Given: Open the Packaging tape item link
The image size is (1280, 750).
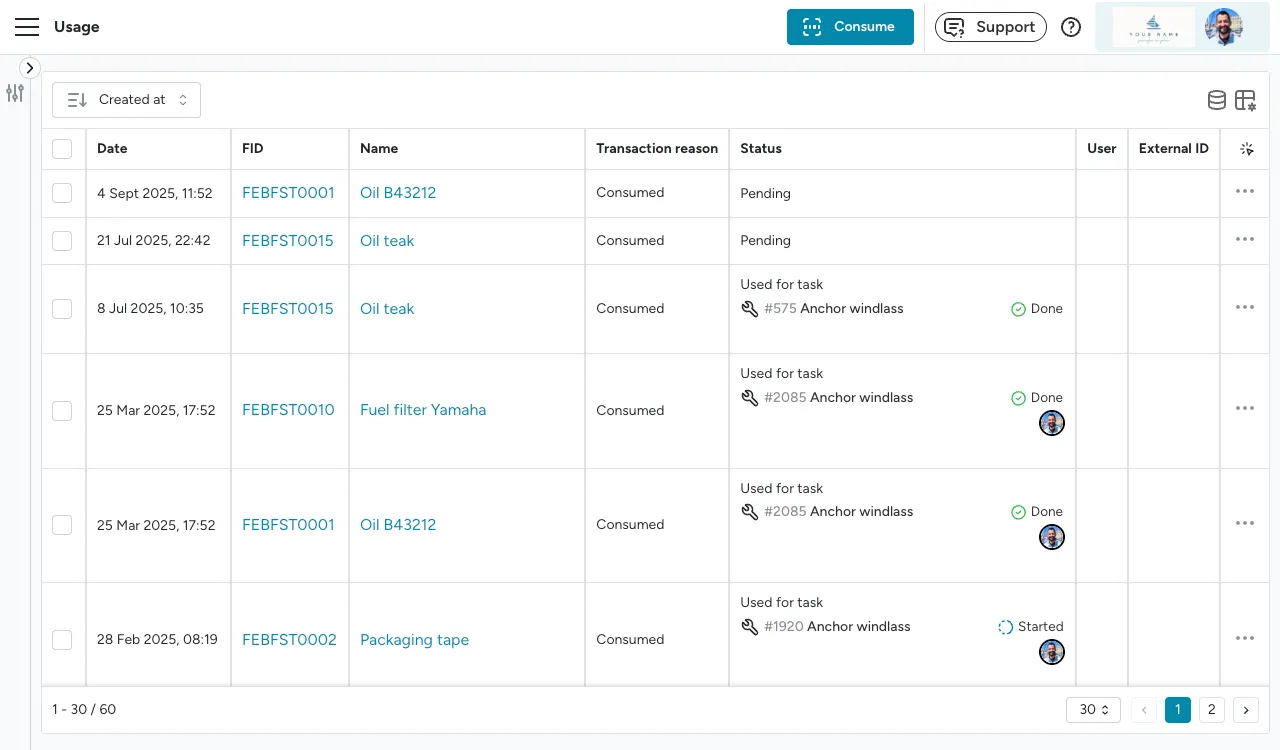Looking at the screenshot, I should click(414, 640).
